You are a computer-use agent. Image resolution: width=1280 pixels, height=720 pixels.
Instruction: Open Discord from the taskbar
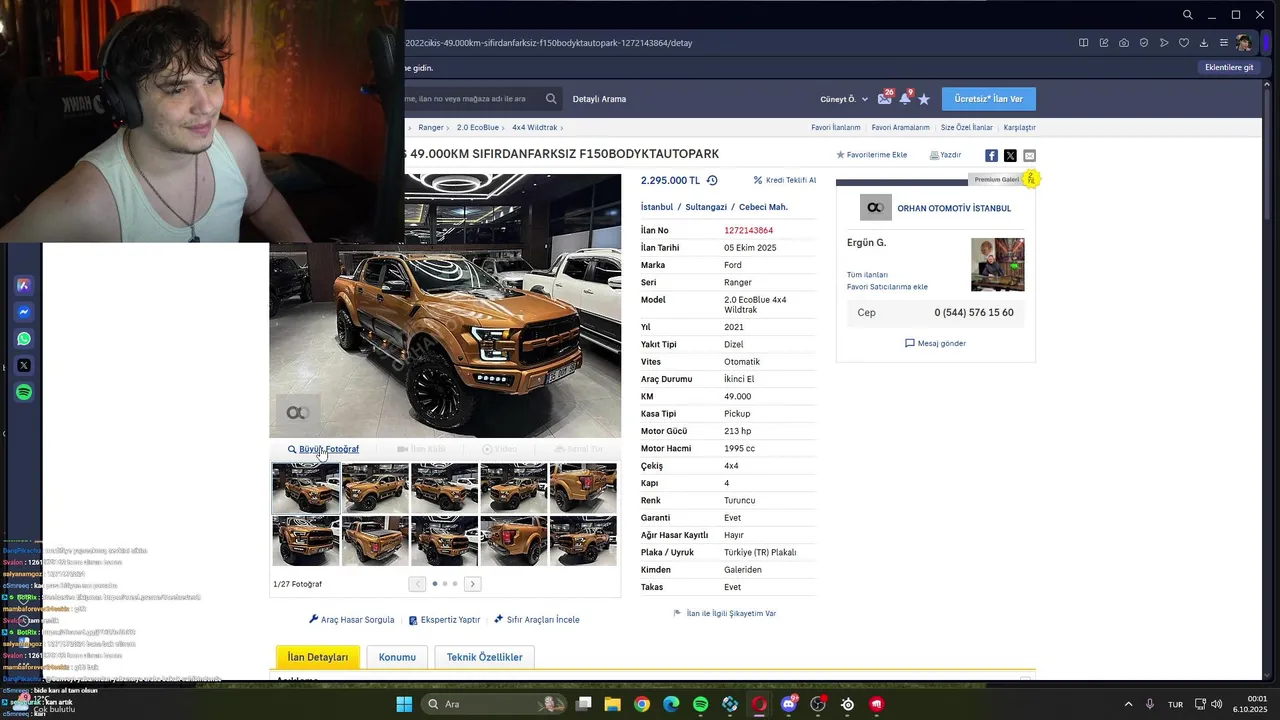[x=789, y=704]
